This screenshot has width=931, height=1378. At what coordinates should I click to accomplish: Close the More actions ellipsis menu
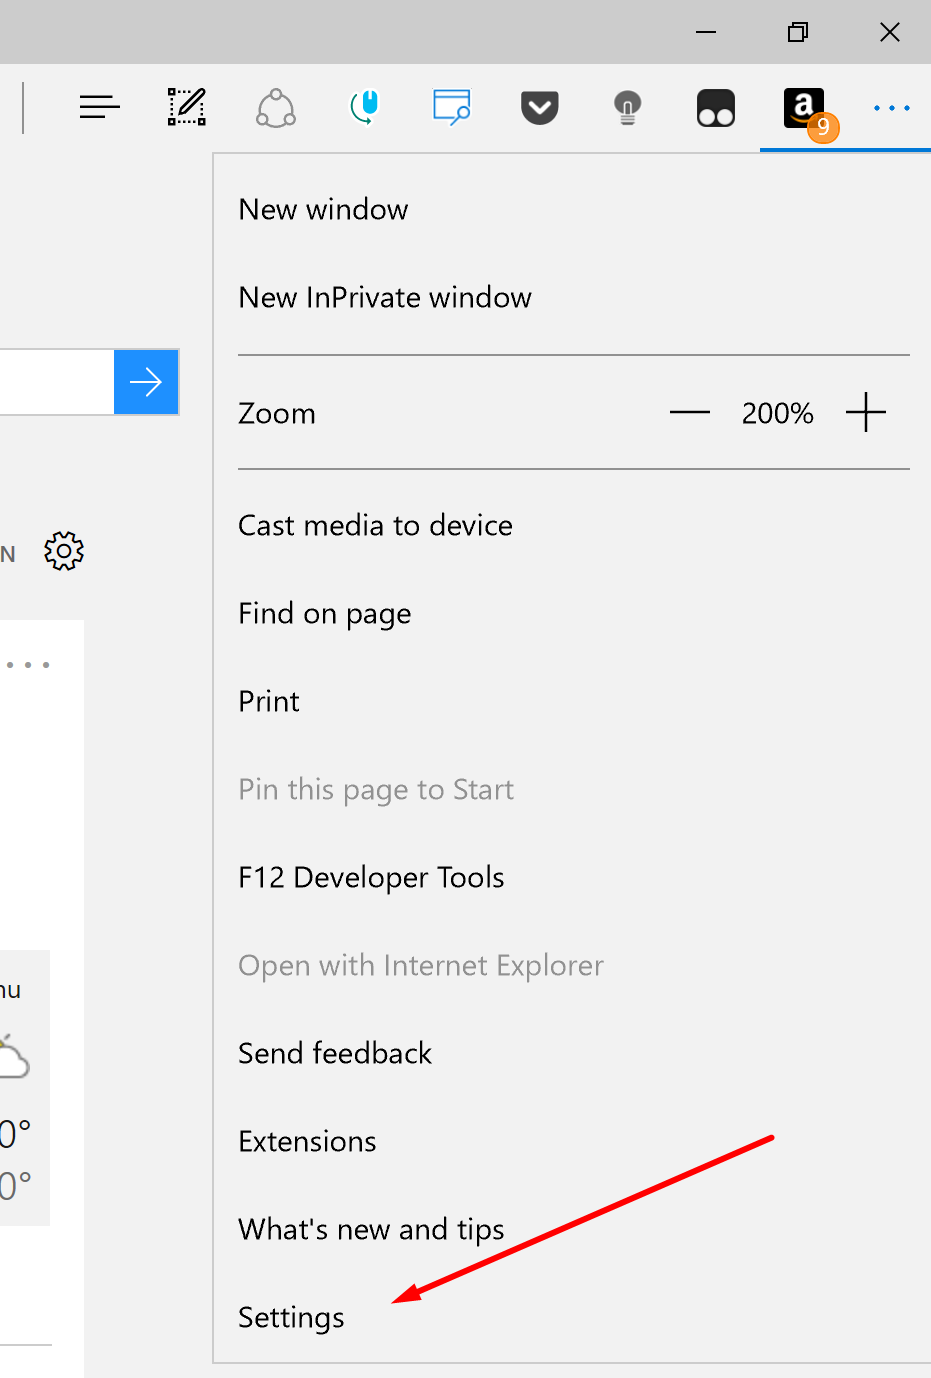click(x=891, y=107)
